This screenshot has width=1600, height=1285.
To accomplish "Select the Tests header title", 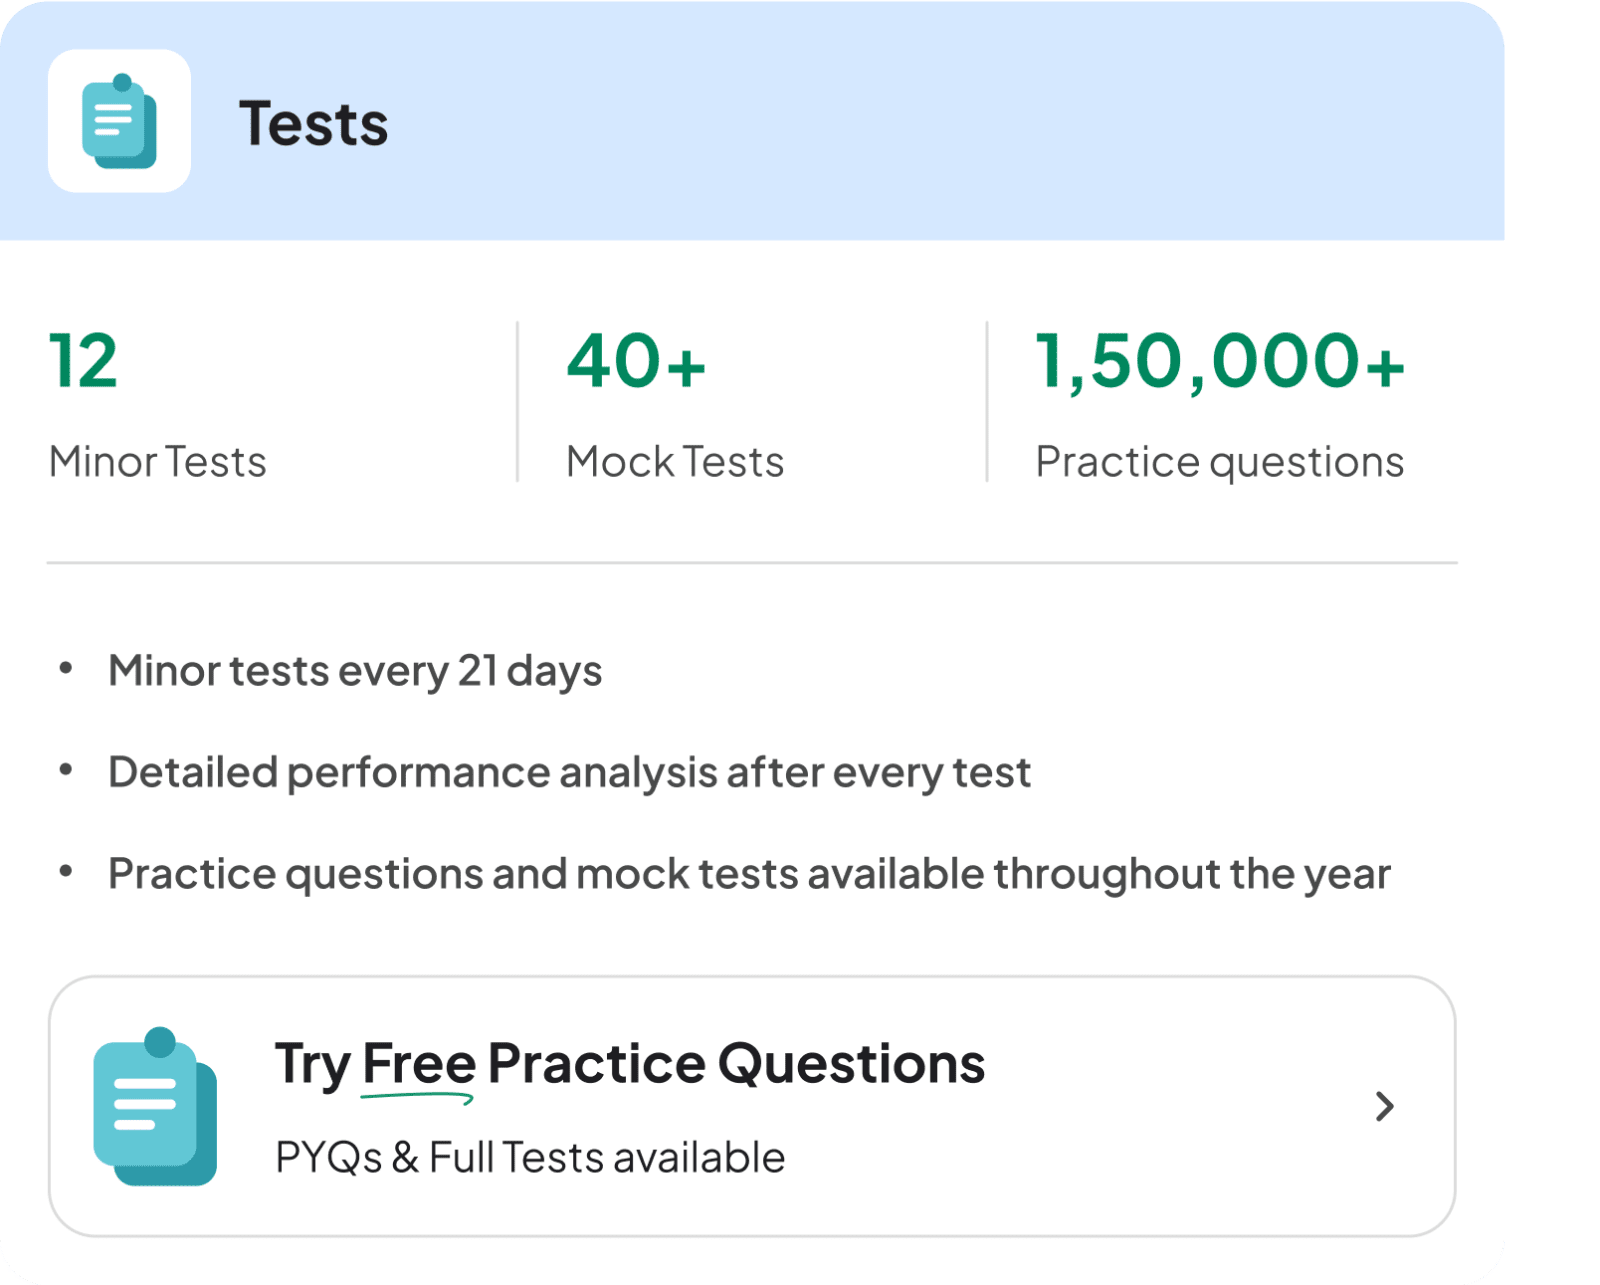I will [x=313, y=124].
